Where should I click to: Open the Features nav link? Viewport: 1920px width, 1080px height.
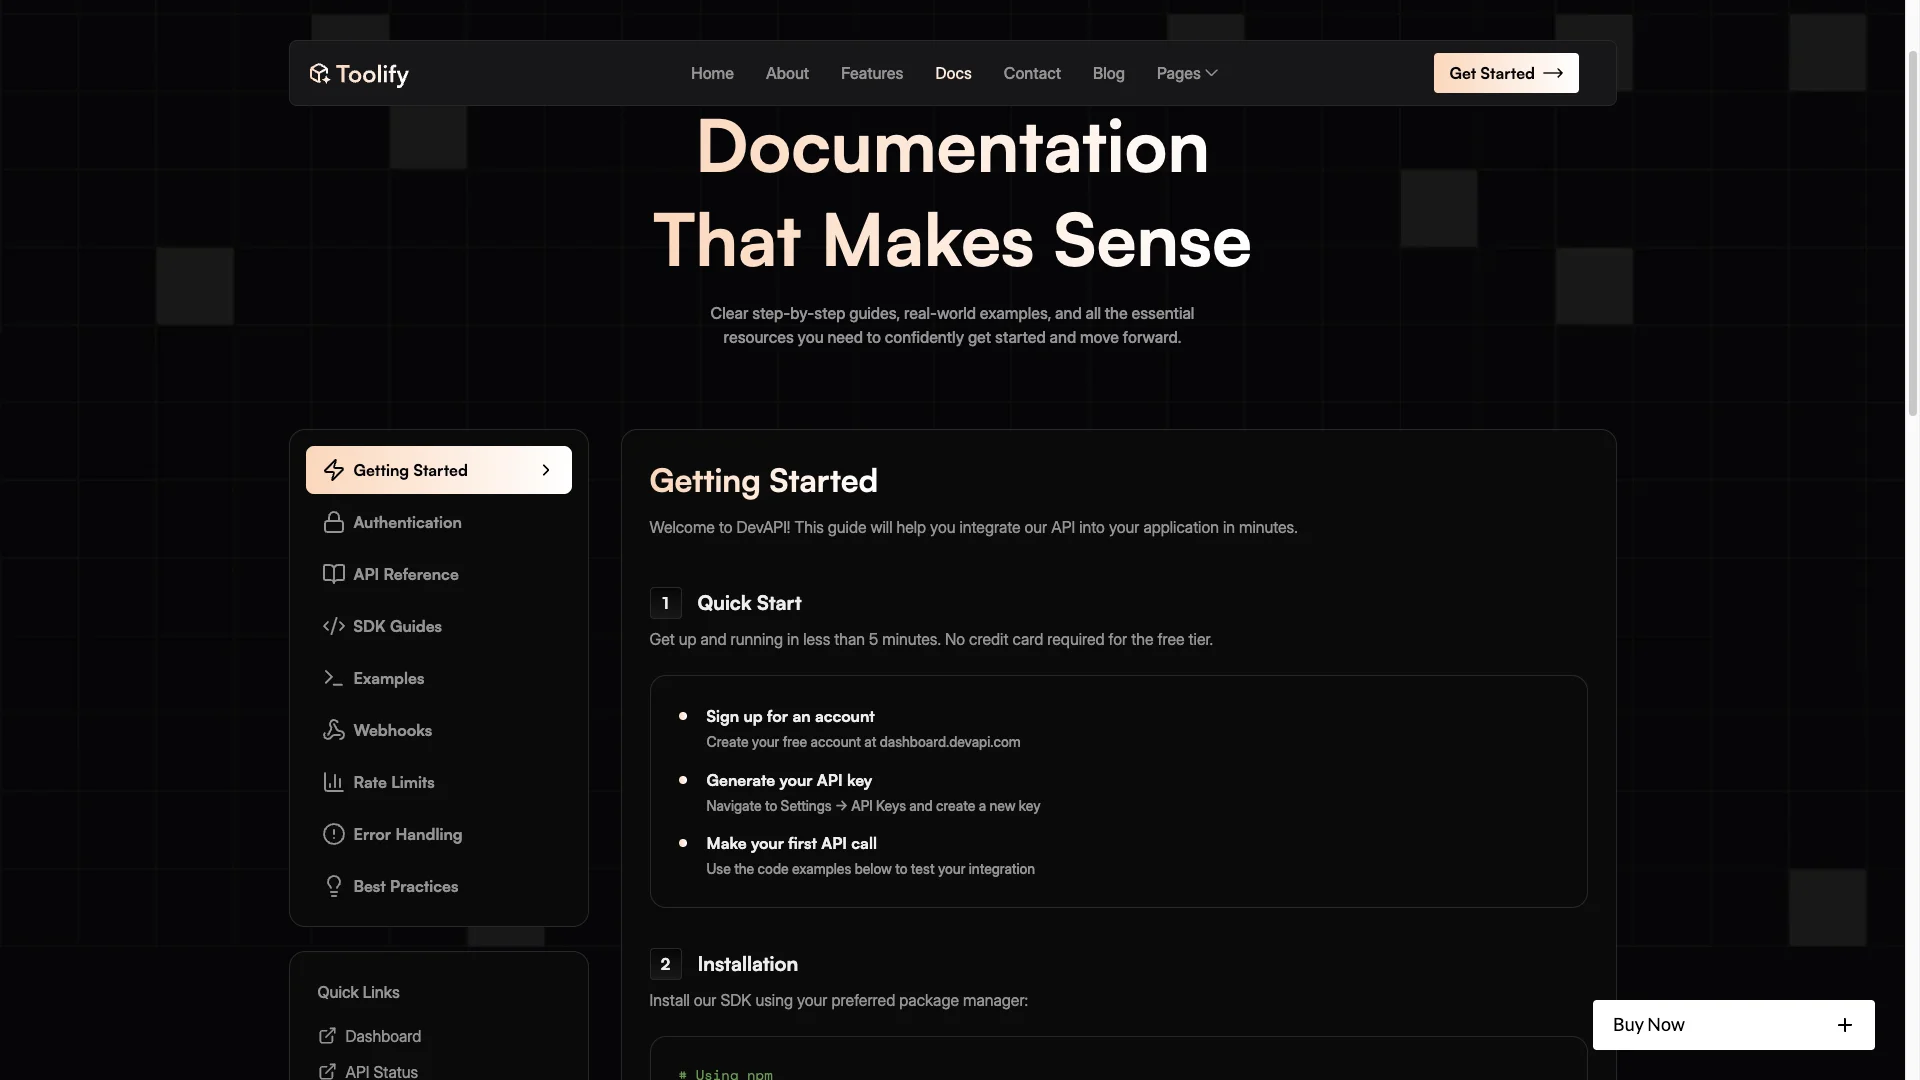(872, 73)
